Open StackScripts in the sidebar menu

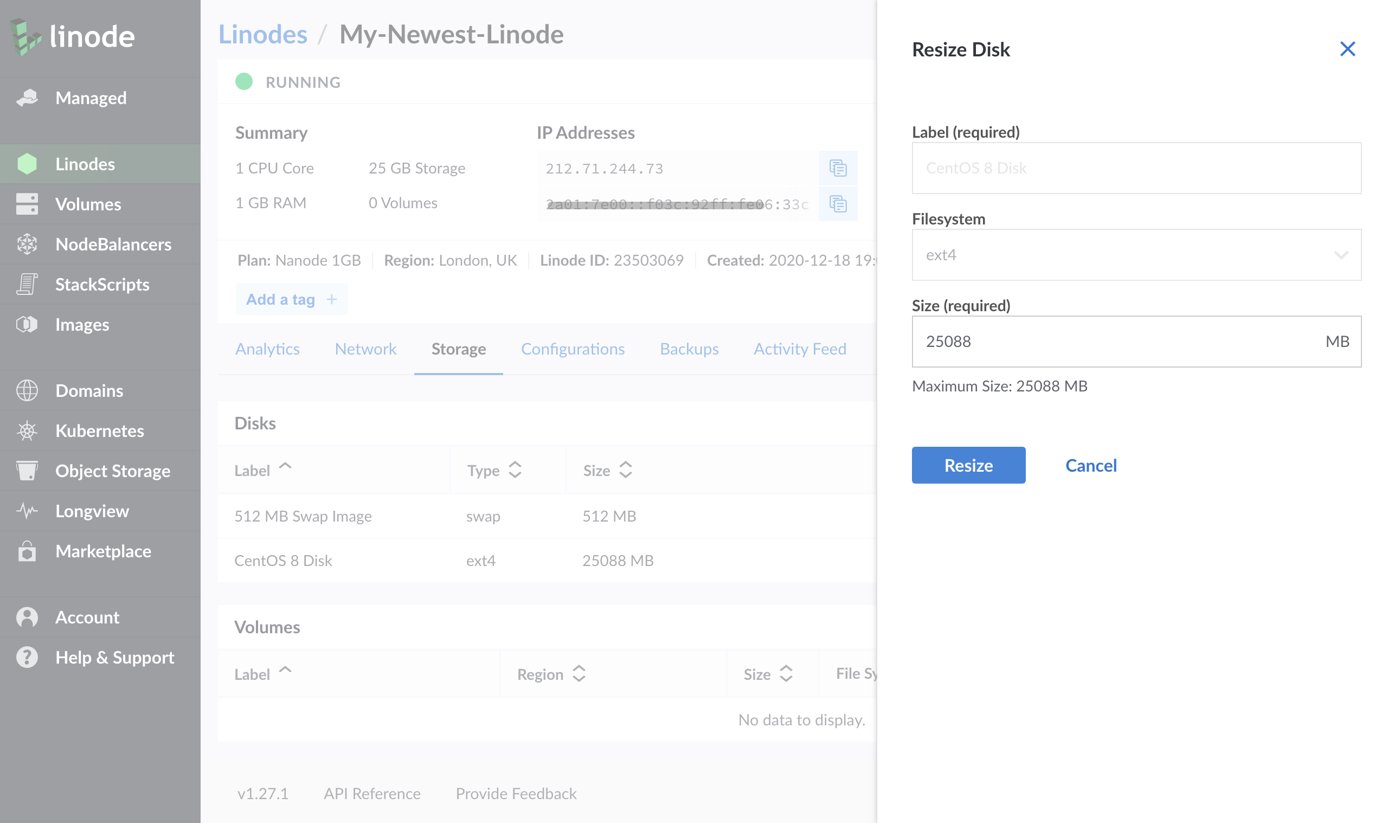(100, 284)
